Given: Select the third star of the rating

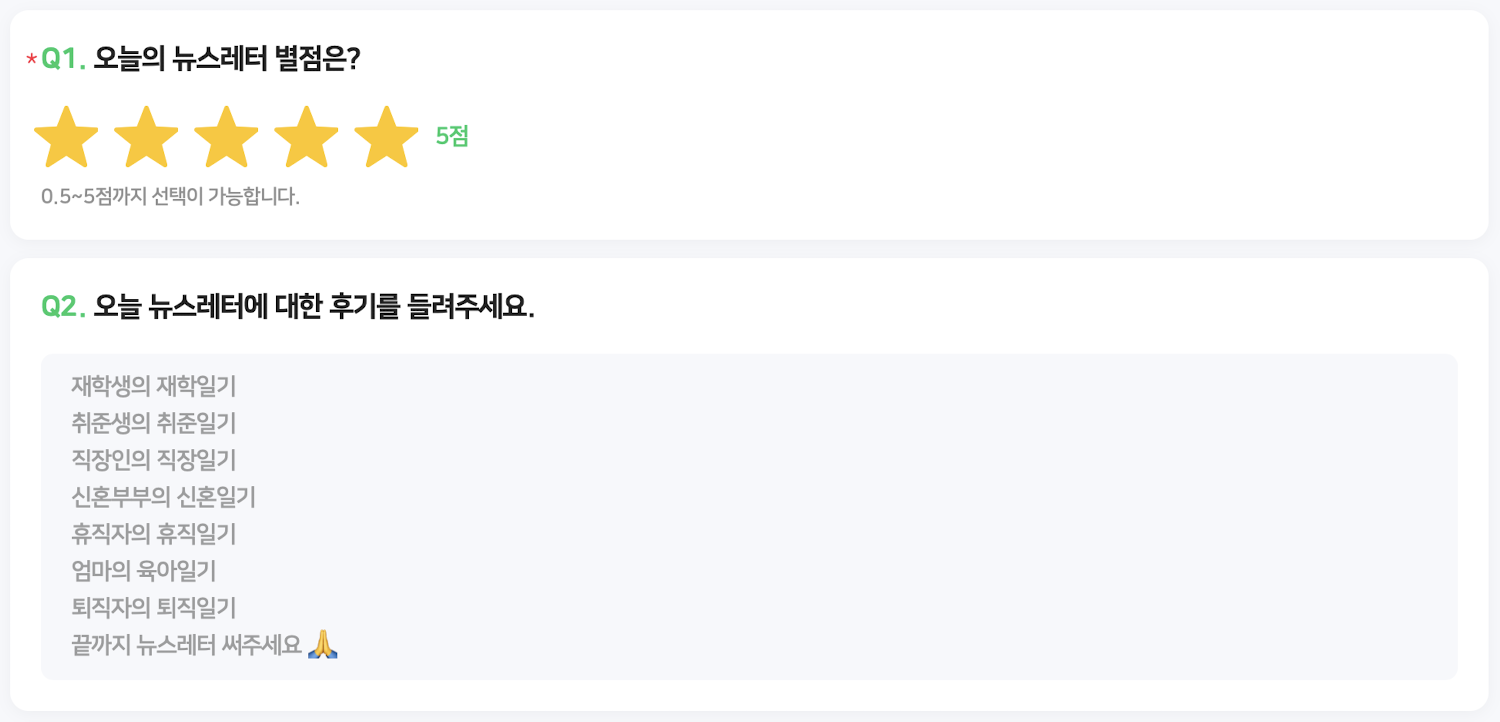Looking at the screenshot, I should [x=227, y=137].
